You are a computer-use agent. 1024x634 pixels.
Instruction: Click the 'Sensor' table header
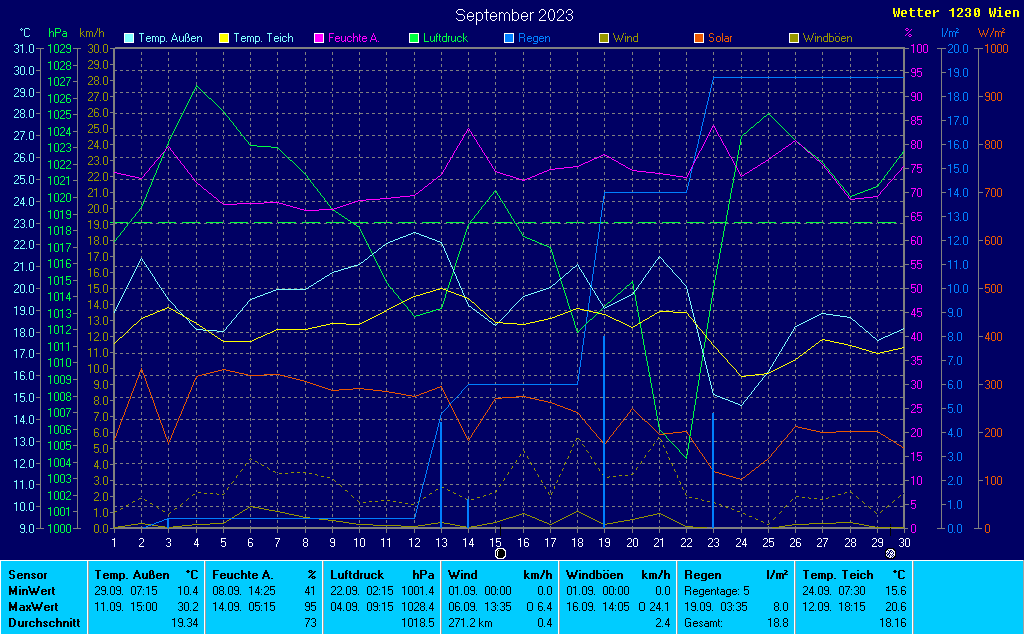[x=27, y=575]
